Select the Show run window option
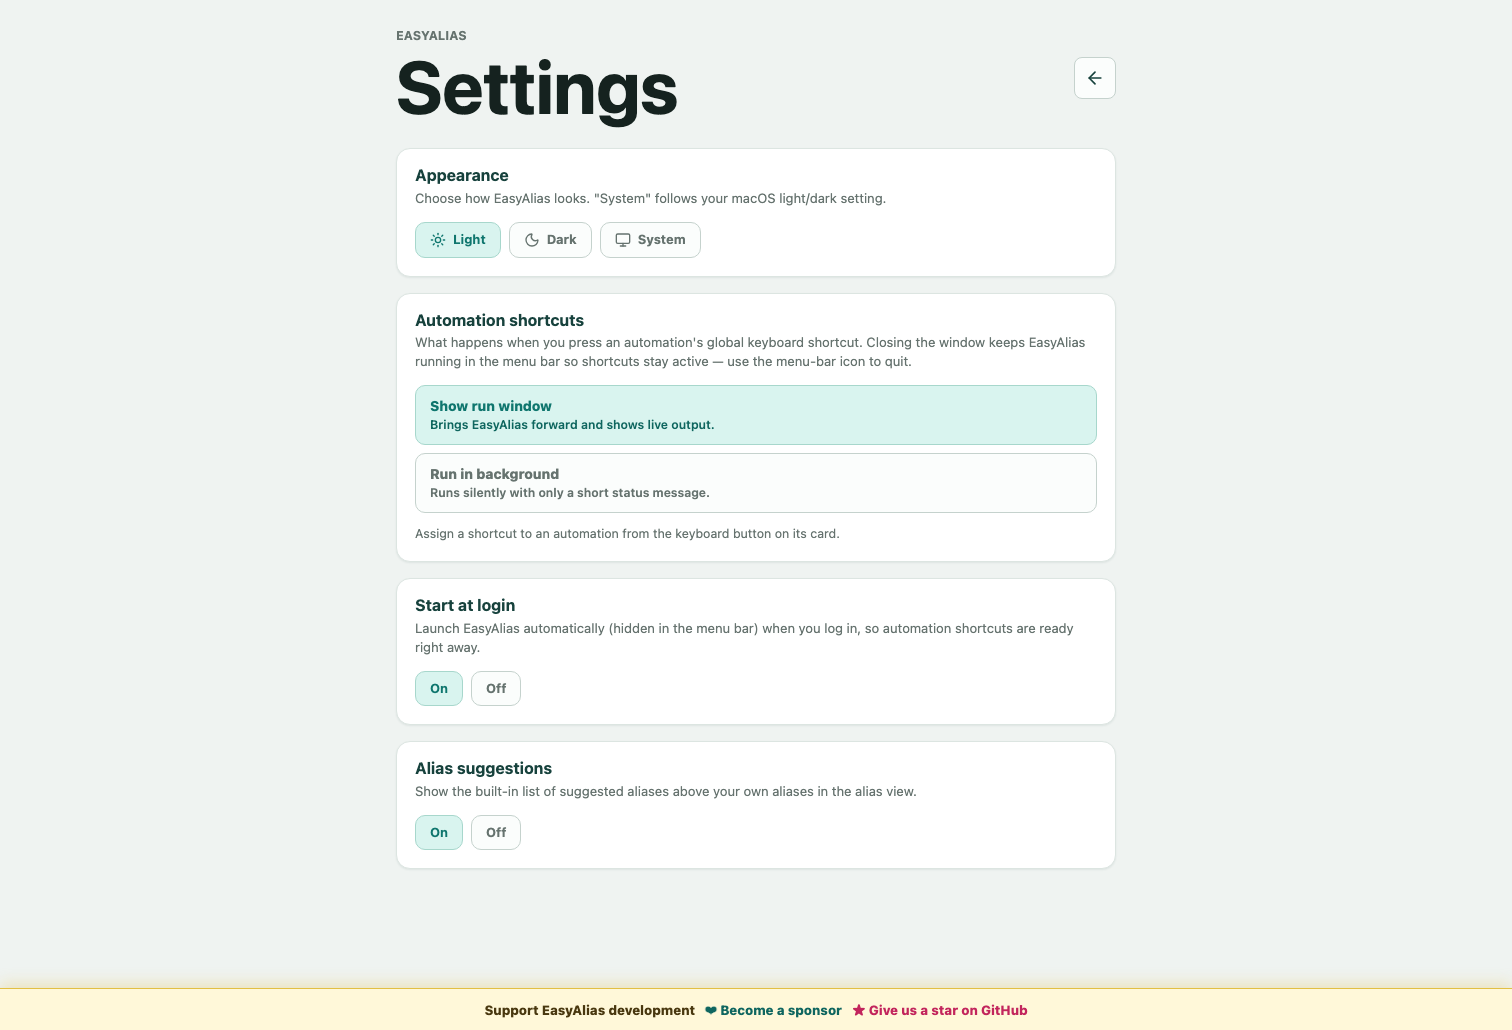Screen dimensions: 1512x1030 [756, 415]
